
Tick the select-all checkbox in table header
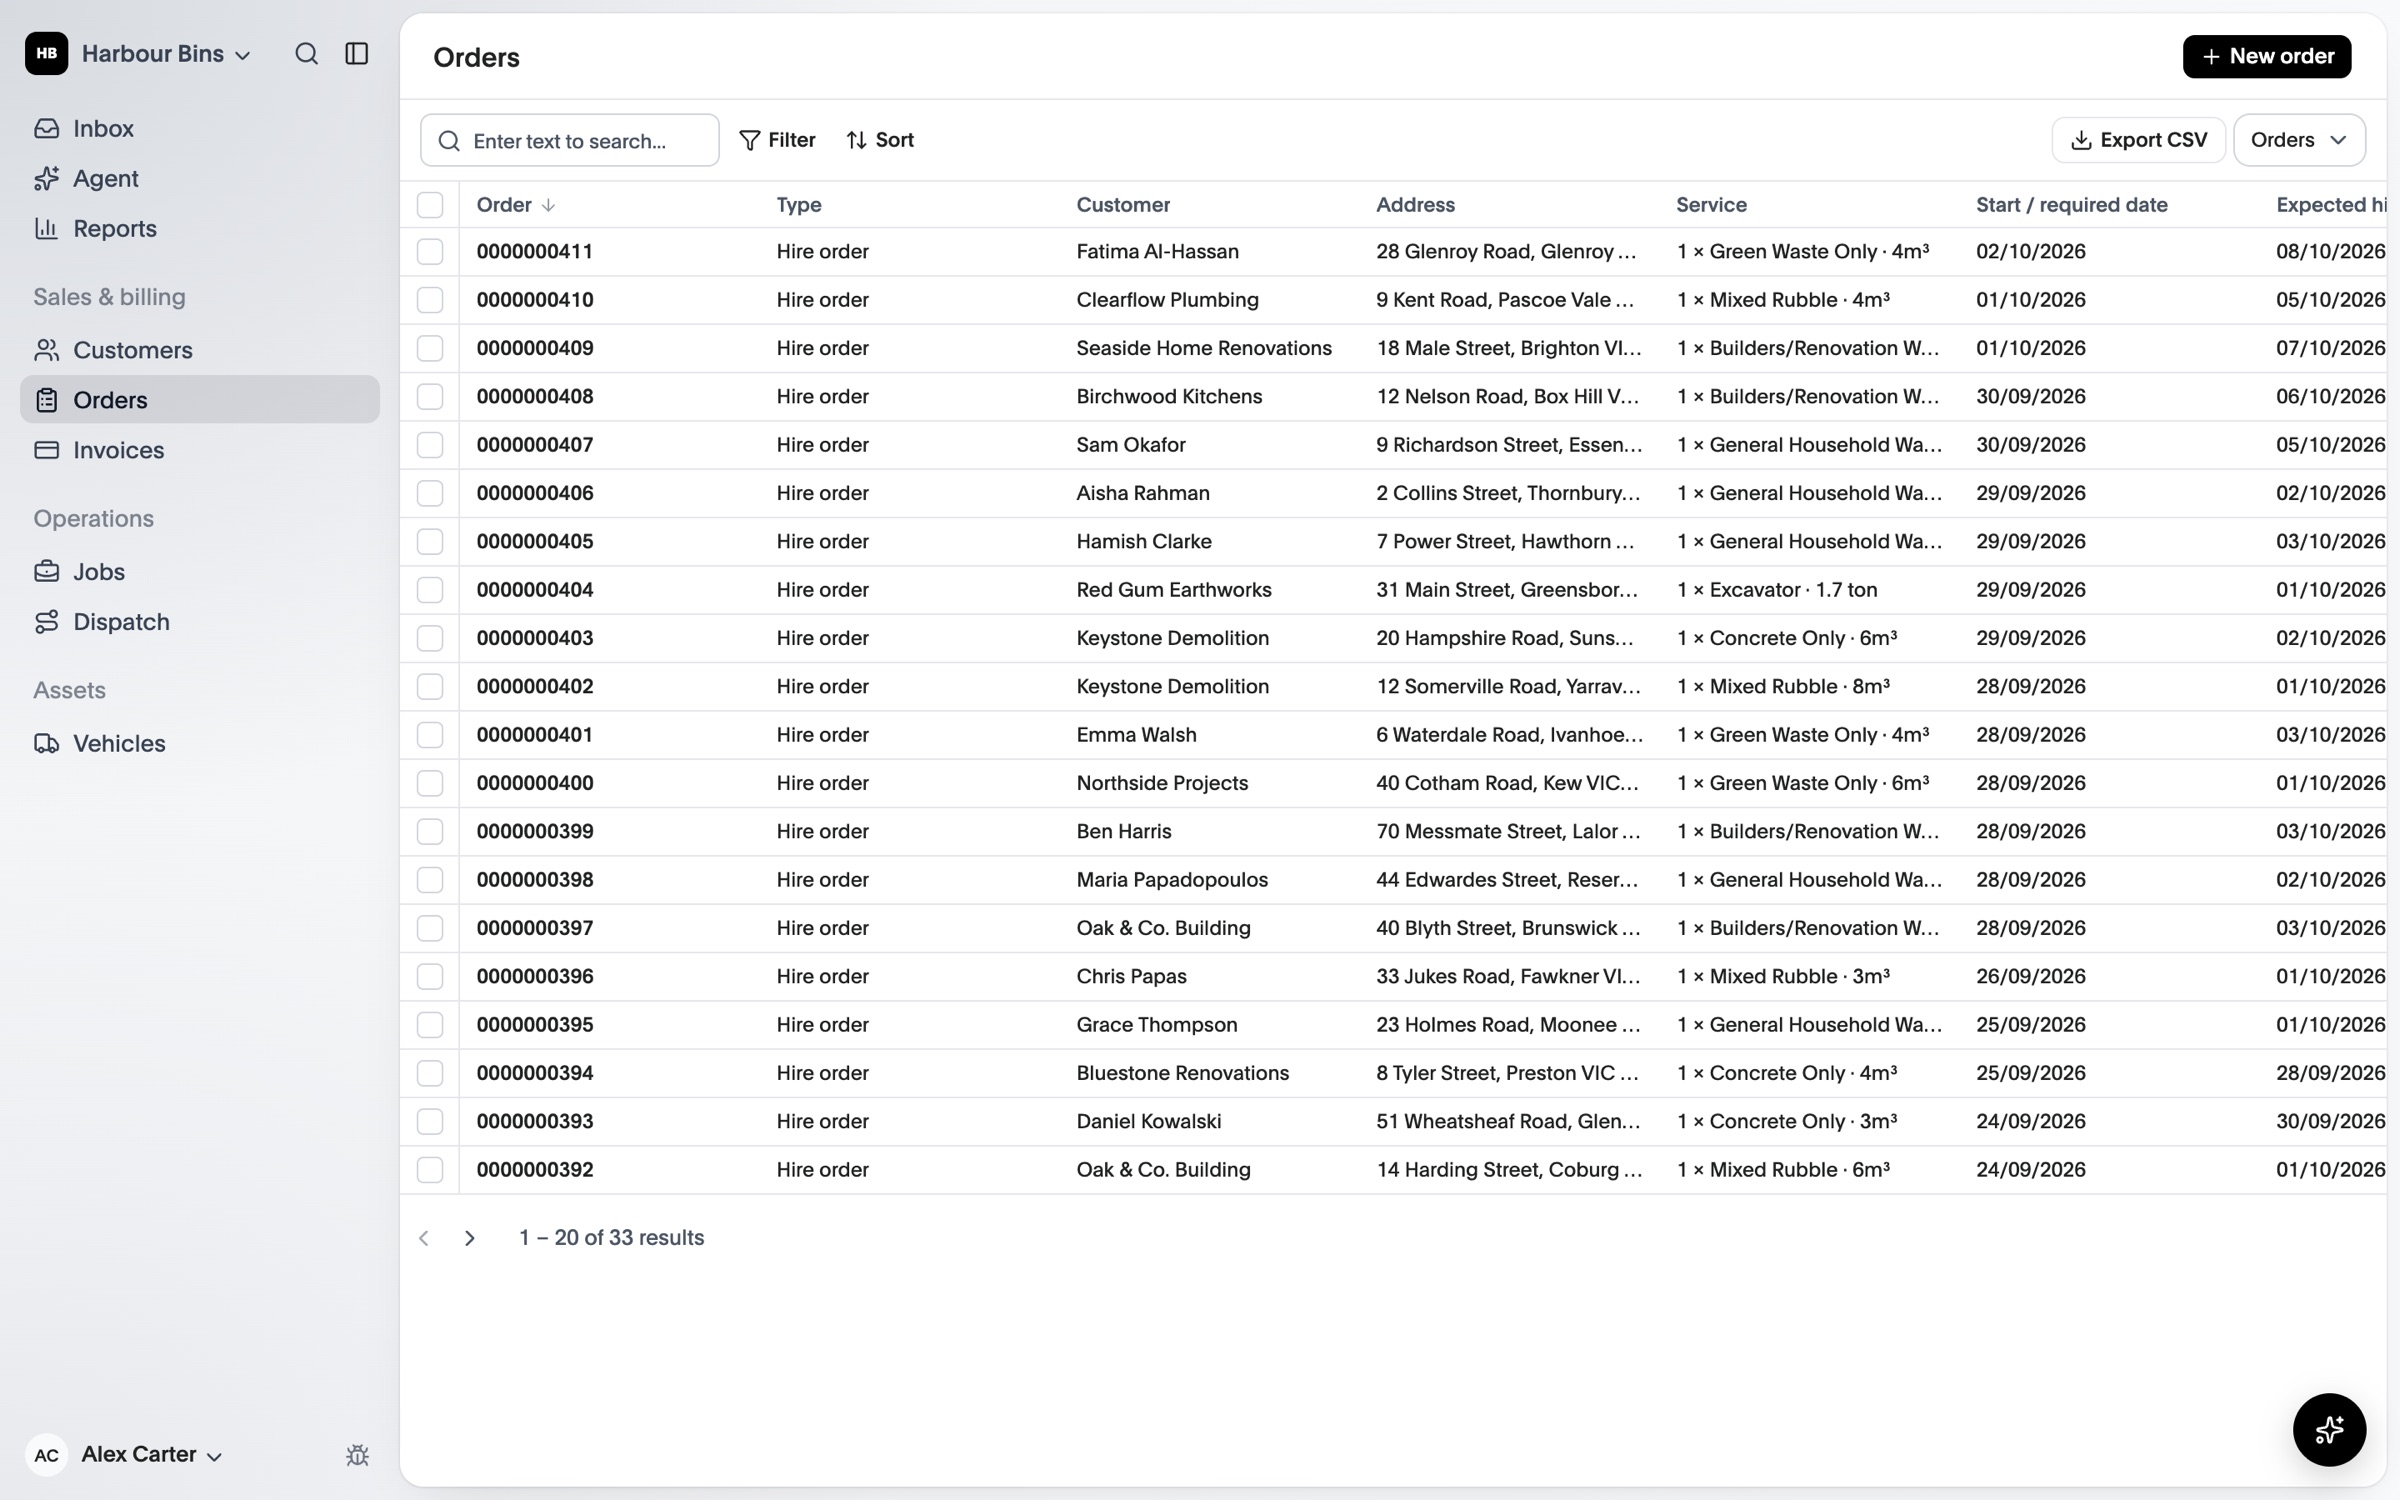[x=430, y=205]
